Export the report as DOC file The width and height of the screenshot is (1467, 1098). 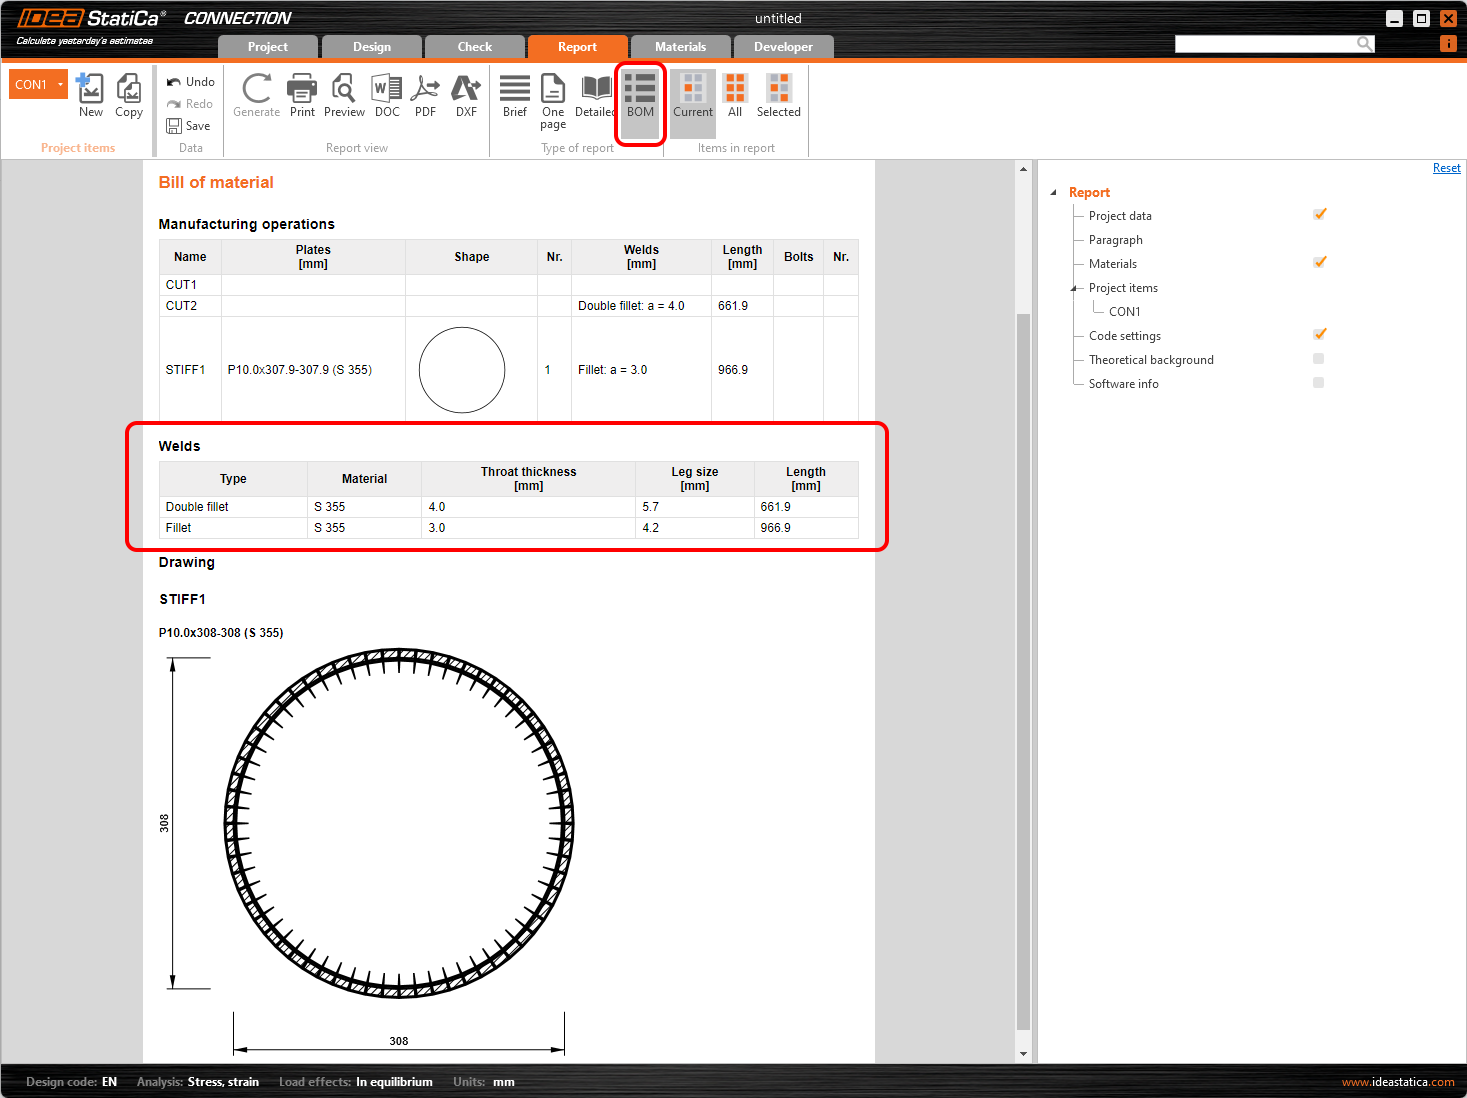pos(387,95)
